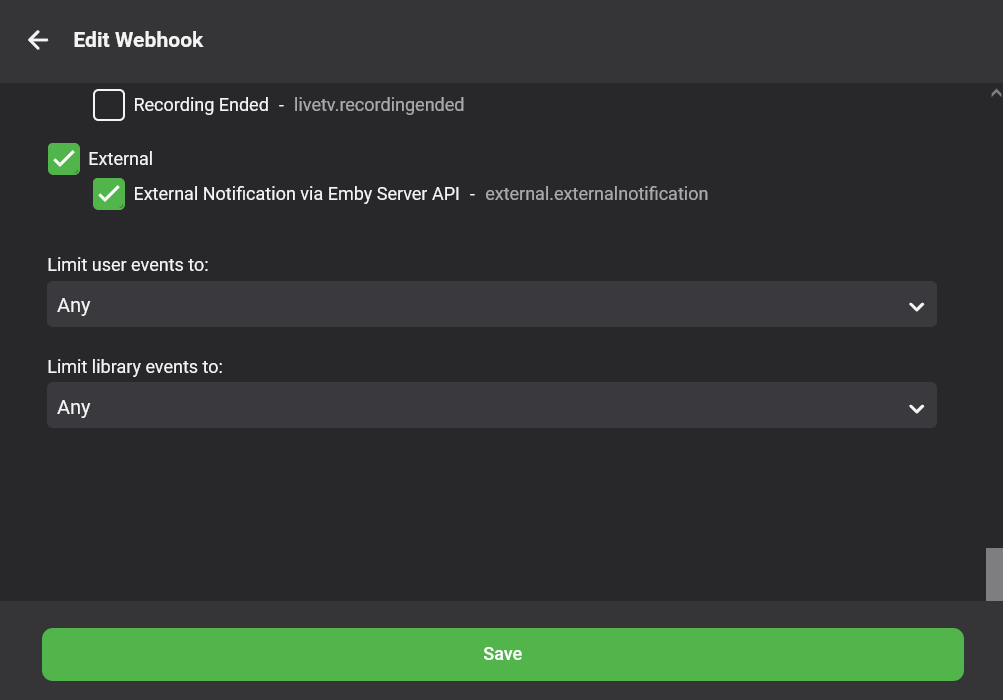The image size is (1003, 700).
Task: Click the chevron on the user events dropdown
Action: click(x=916, y=306)
